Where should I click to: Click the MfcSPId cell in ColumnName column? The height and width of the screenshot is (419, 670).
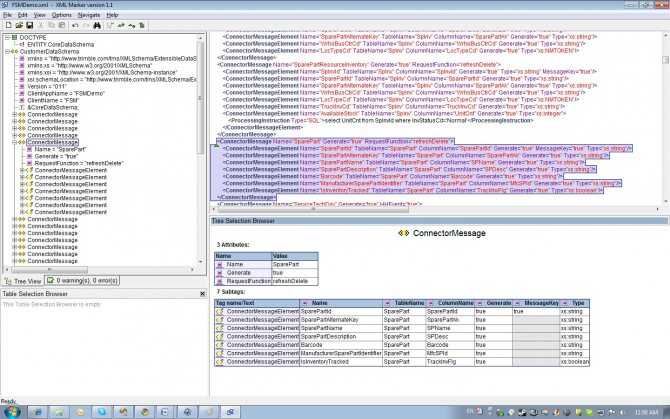click(450, 353)
